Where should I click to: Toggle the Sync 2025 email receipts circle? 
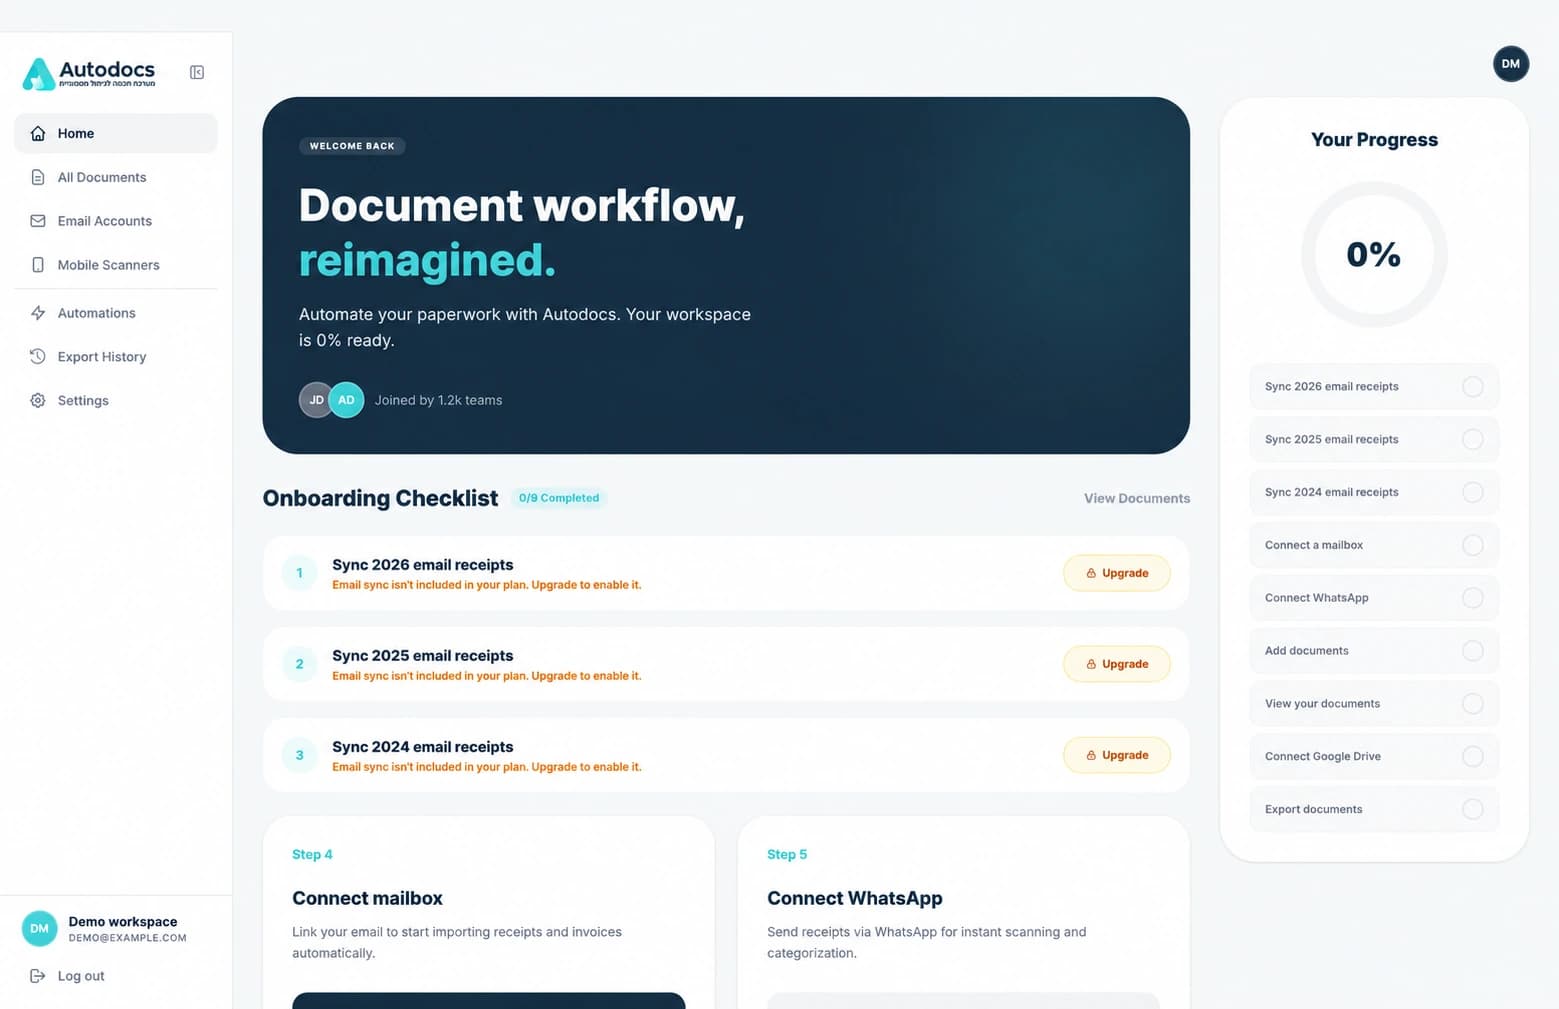tap(1473, 439)
